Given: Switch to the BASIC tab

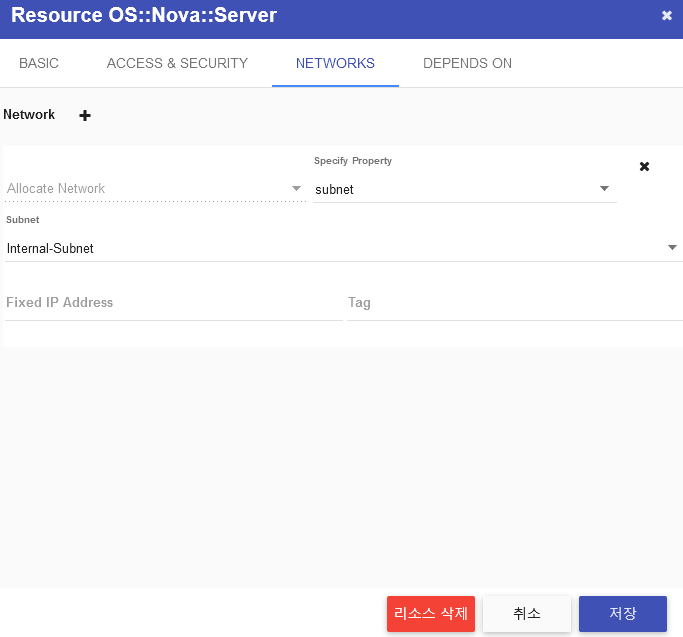Looking at the screenshot, I should pyautogui.click(x=39, y=64).
